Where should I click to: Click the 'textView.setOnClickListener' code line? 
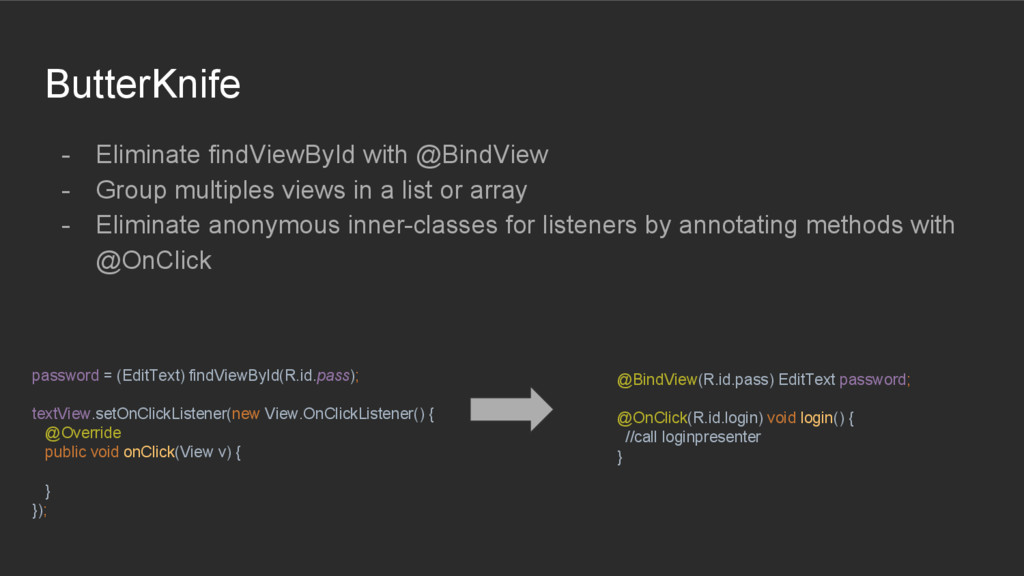click(233, 414)
